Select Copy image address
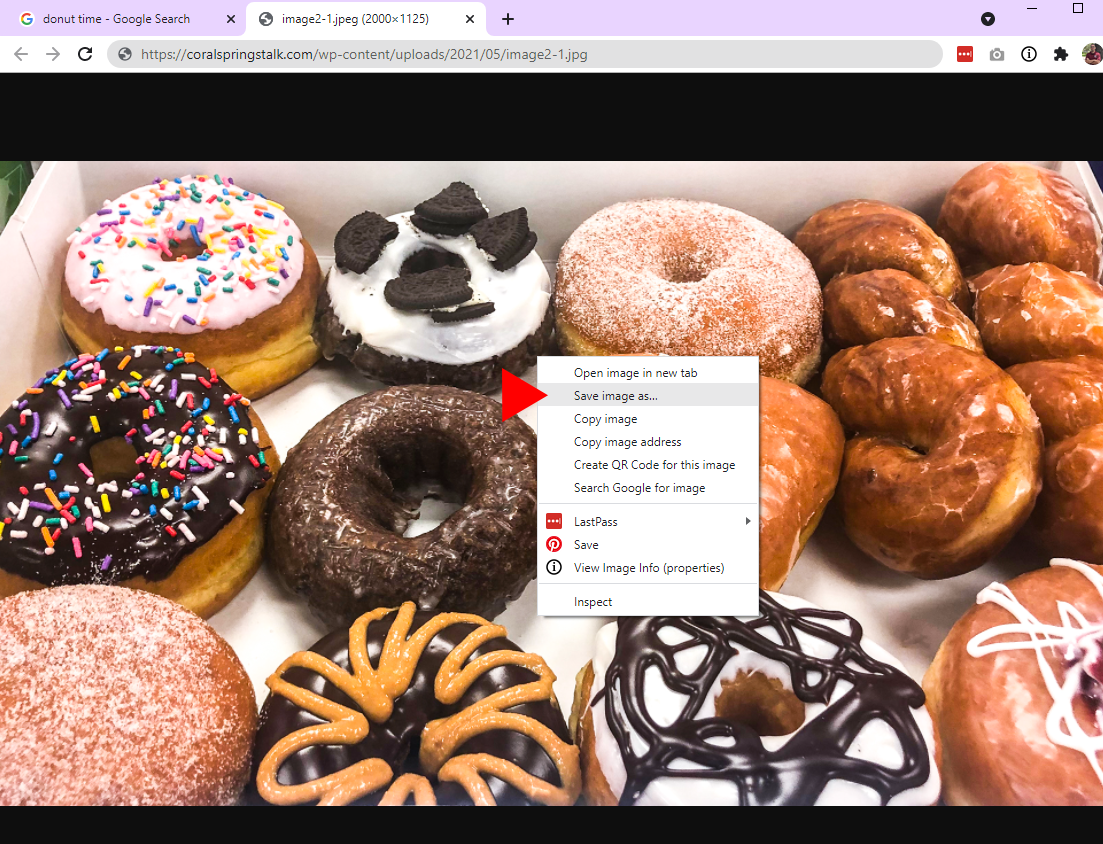Screen dimensions: 1103x844 pos(648,442)
